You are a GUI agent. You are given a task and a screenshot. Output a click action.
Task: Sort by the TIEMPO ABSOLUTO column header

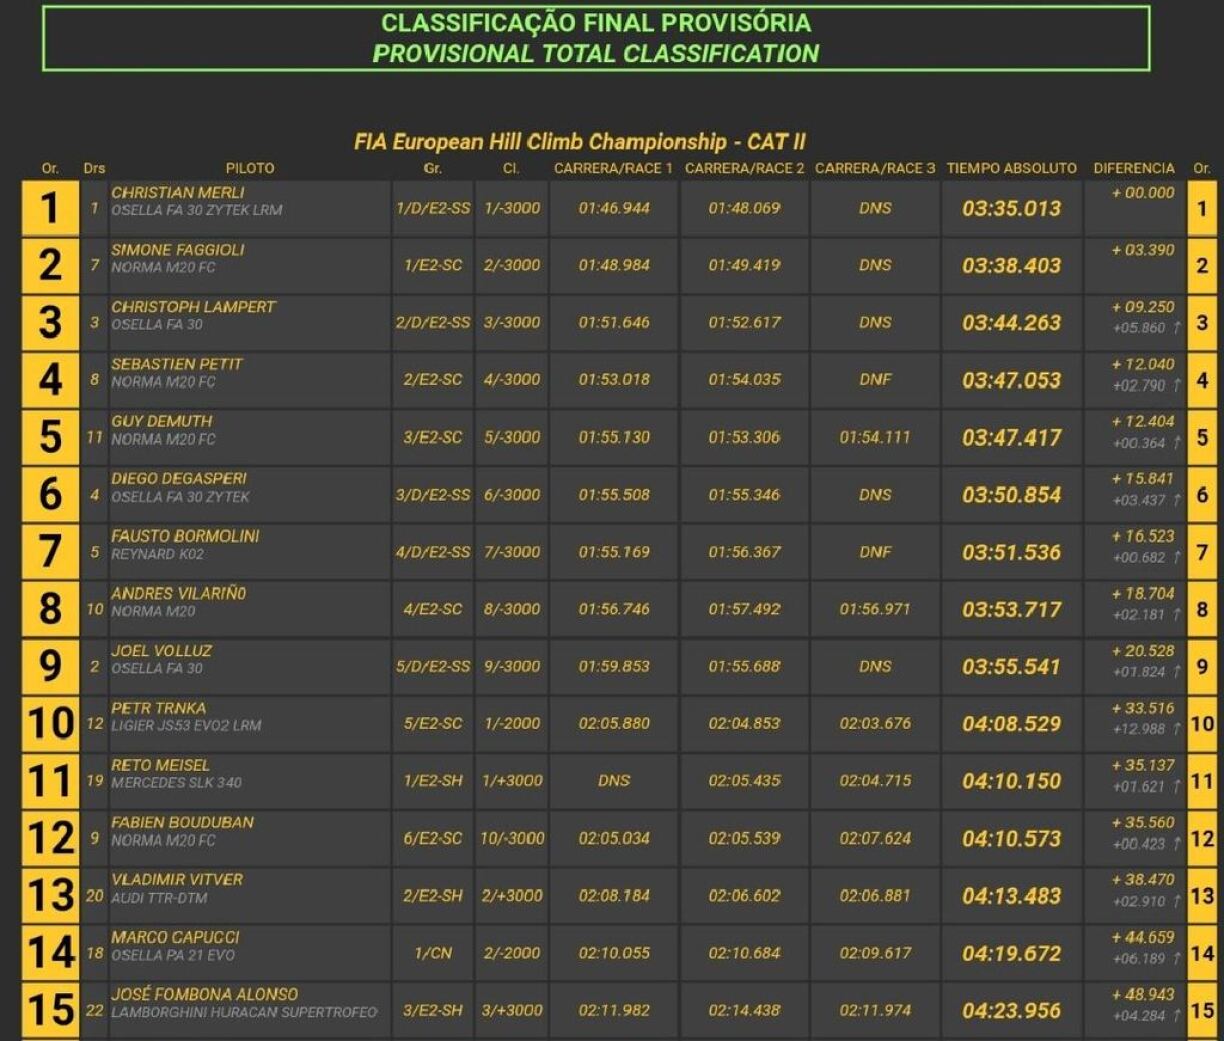coord(1011,168)
